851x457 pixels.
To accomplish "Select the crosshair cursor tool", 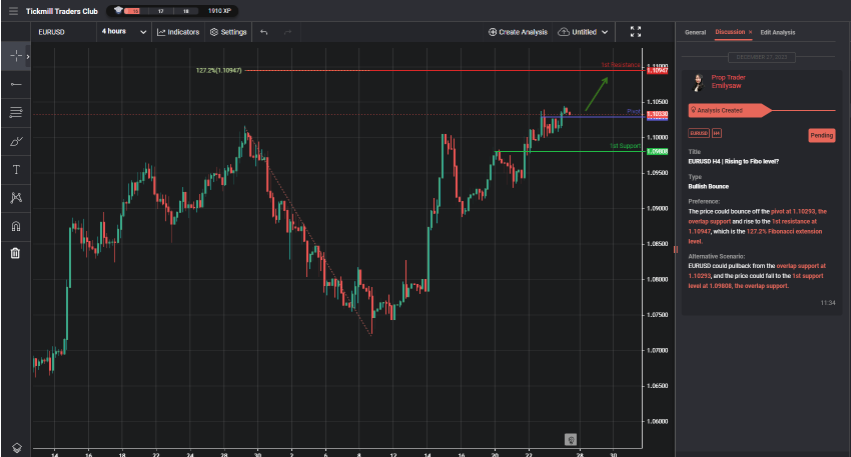I will click(x=16, y=56).
